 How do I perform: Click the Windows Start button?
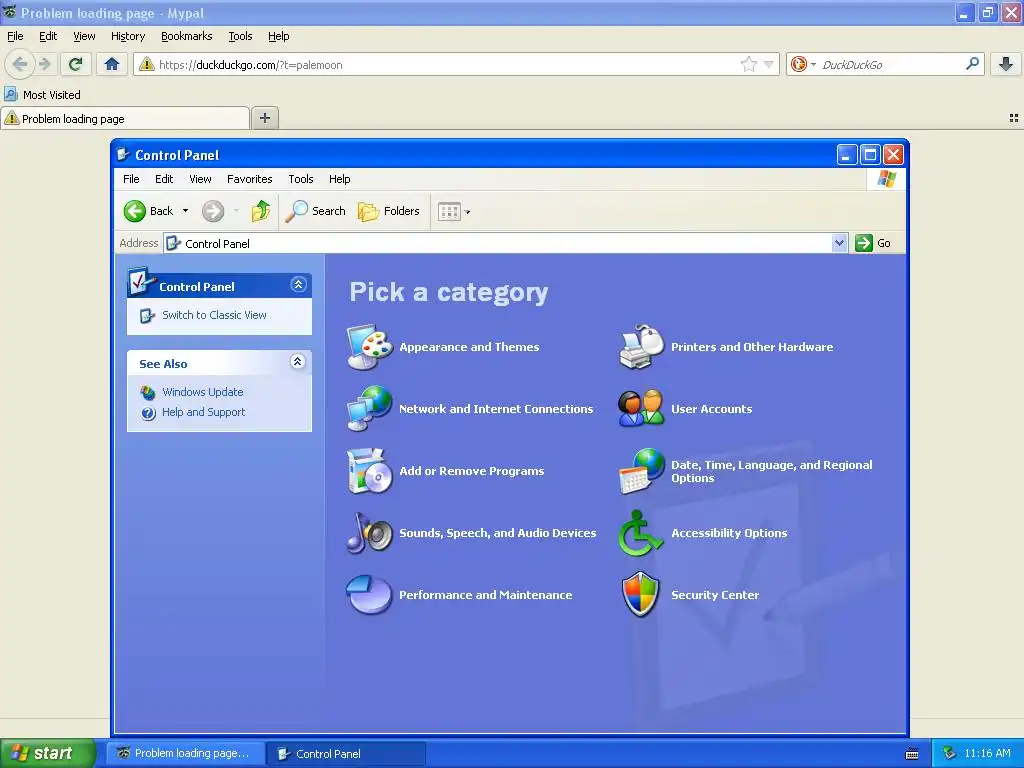[x=47, y=753]
